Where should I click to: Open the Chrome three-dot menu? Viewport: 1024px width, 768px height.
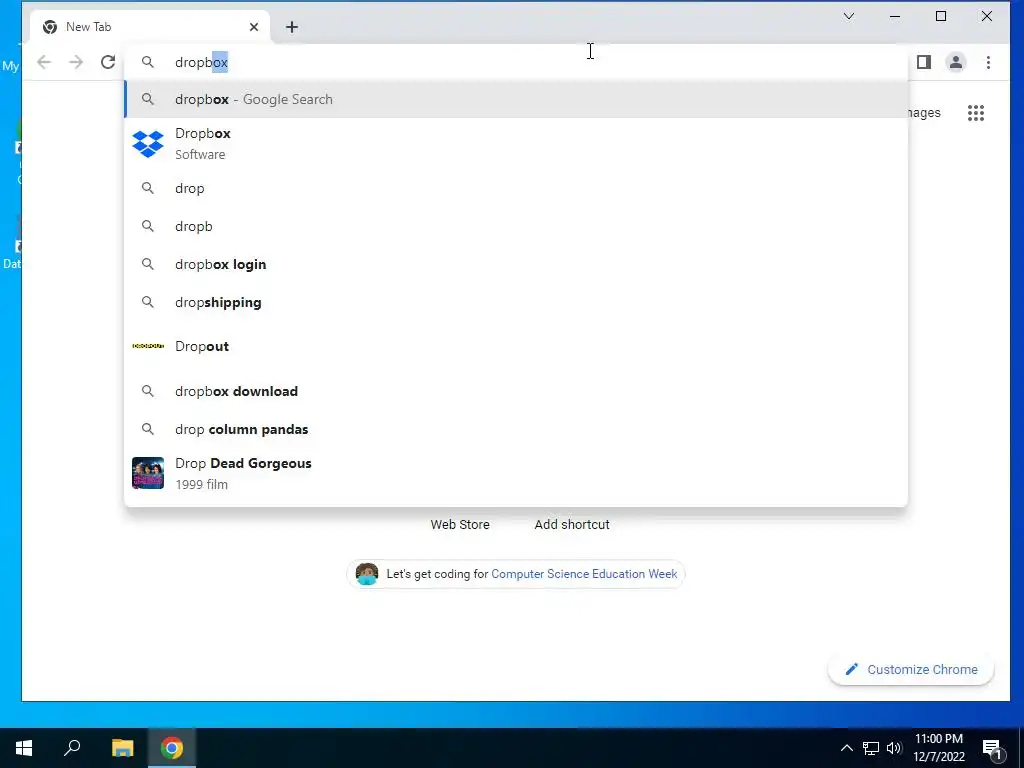988,62
